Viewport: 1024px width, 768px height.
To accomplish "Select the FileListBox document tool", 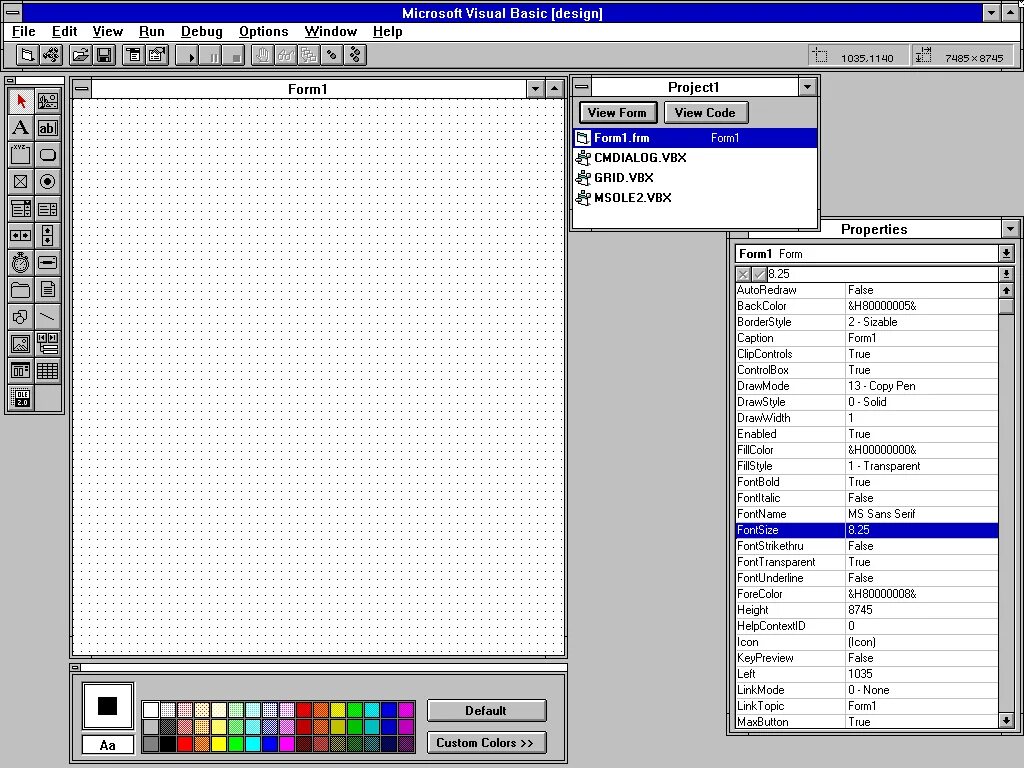I will pos(48,290).
